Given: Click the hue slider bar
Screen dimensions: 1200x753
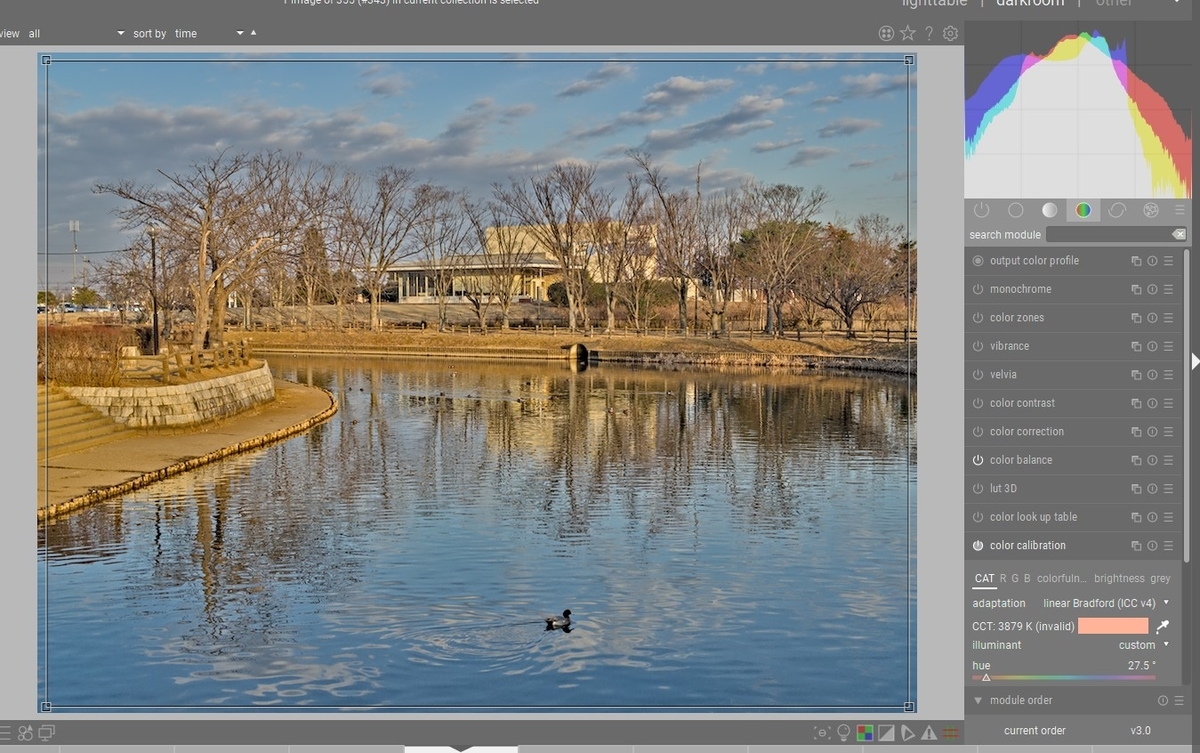Looking at the screenshot, I should click(x=1064, y=677).
